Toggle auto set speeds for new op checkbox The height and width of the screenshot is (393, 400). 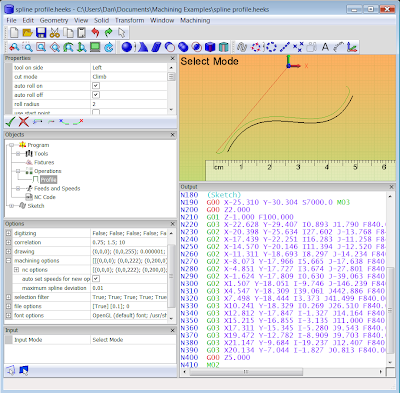(x=96, y=279)
